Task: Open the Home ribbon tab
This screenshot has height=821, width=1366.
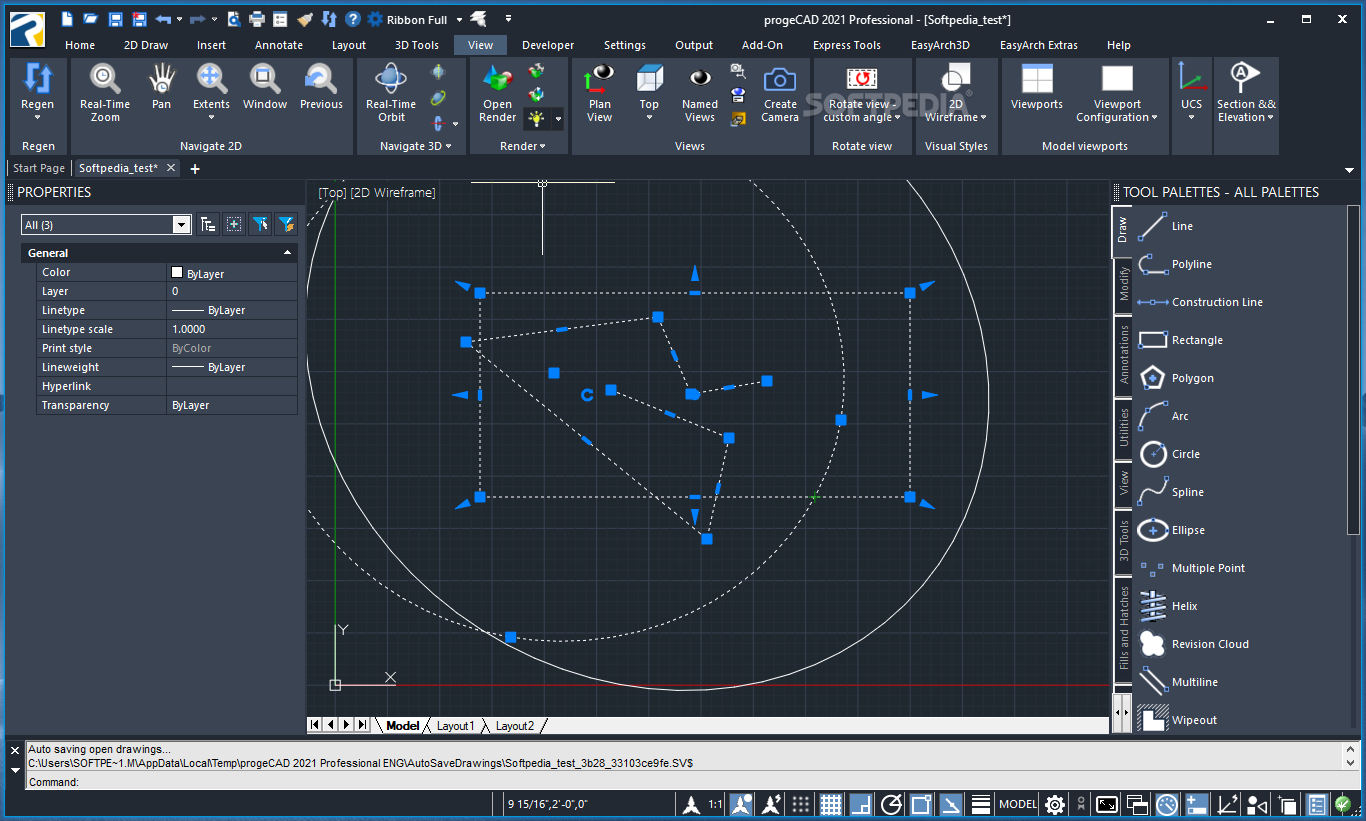Action: click(x=80, y=45)
